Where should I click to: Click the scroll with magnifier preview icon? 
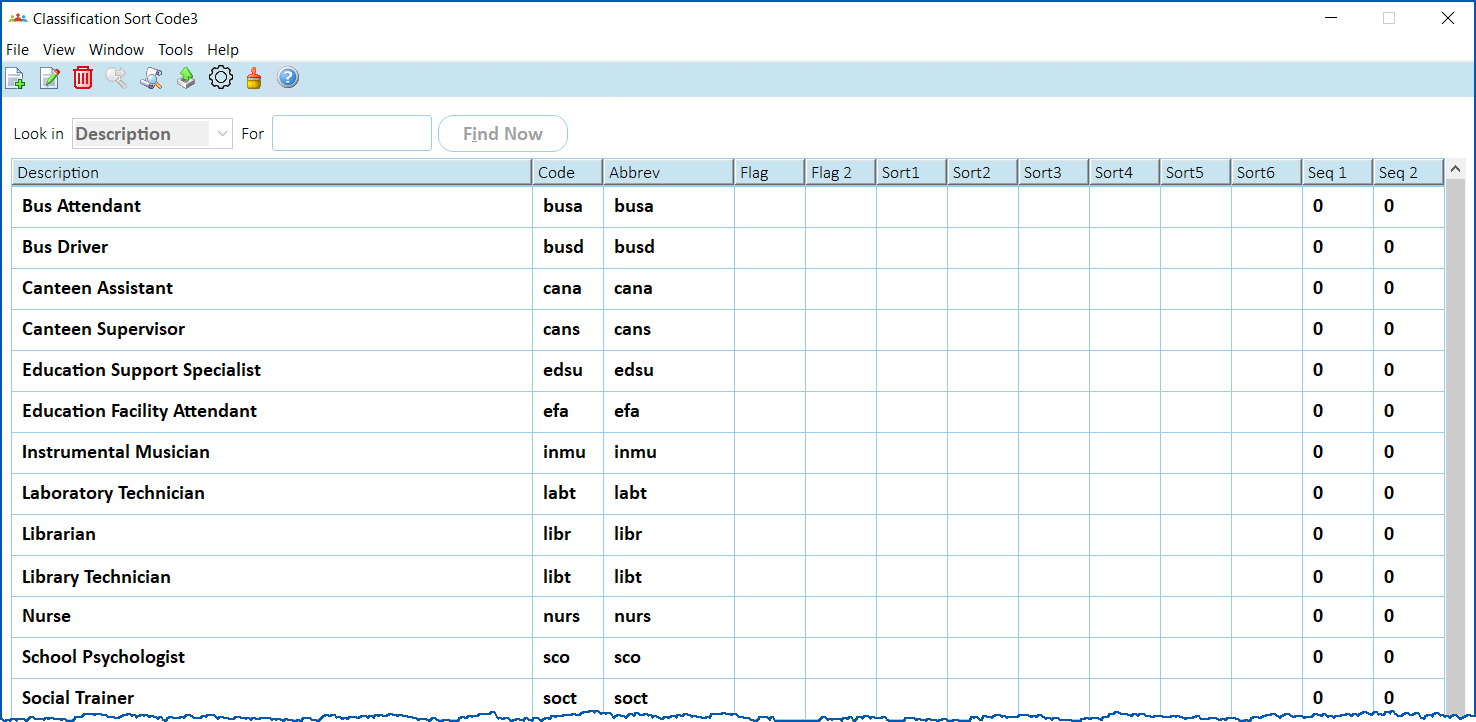[x=151, y=78]
